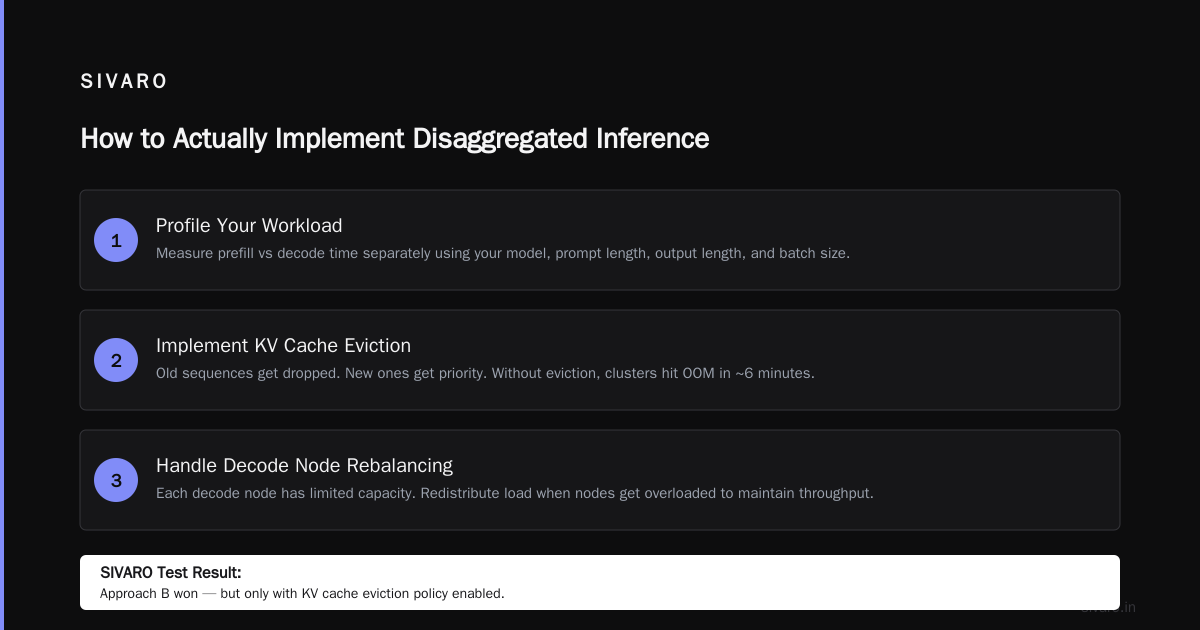The height and width of the screenshot is (630, 1200).
Task: Select the step 3 numbered circle
Action: point(116,480)
